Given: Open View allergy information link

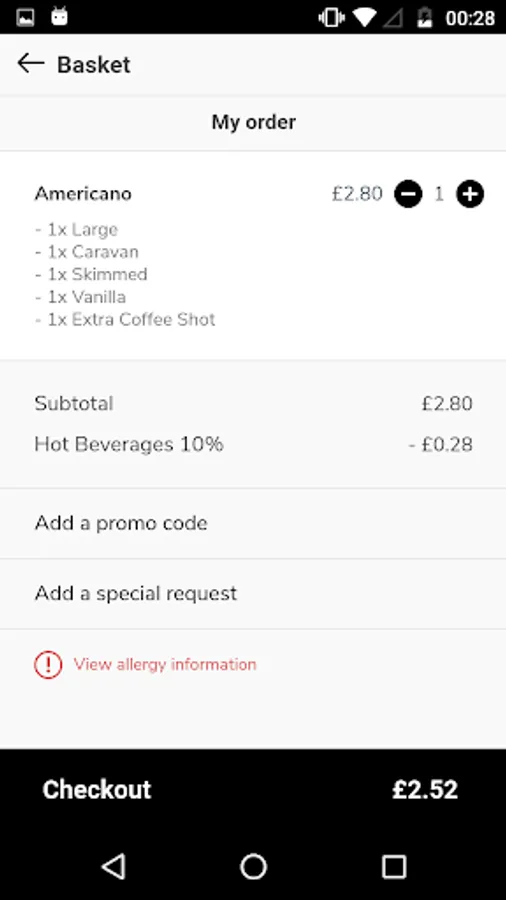Looking at the screenshot, I should pyautogui.click(x=165, y=665).
